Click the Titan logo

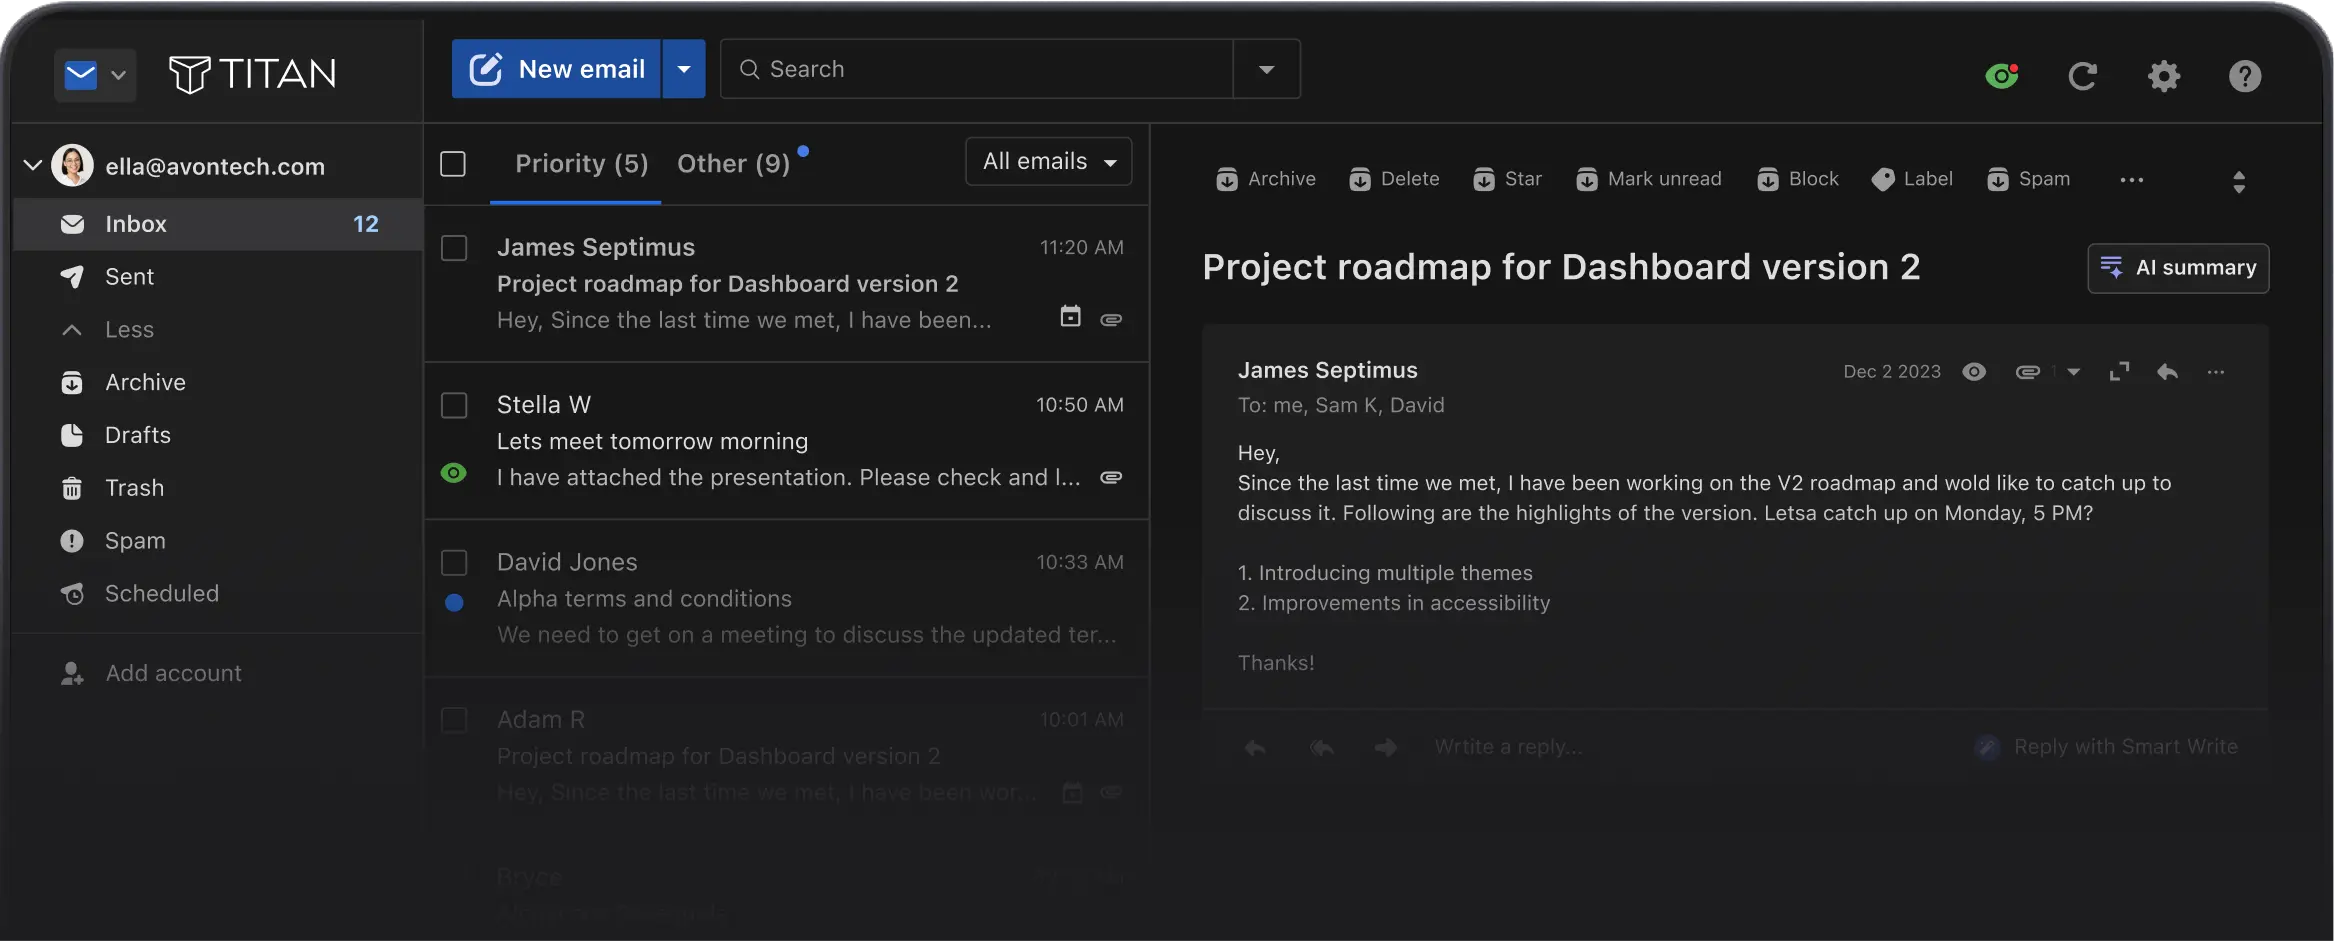[x=252, y=74]
